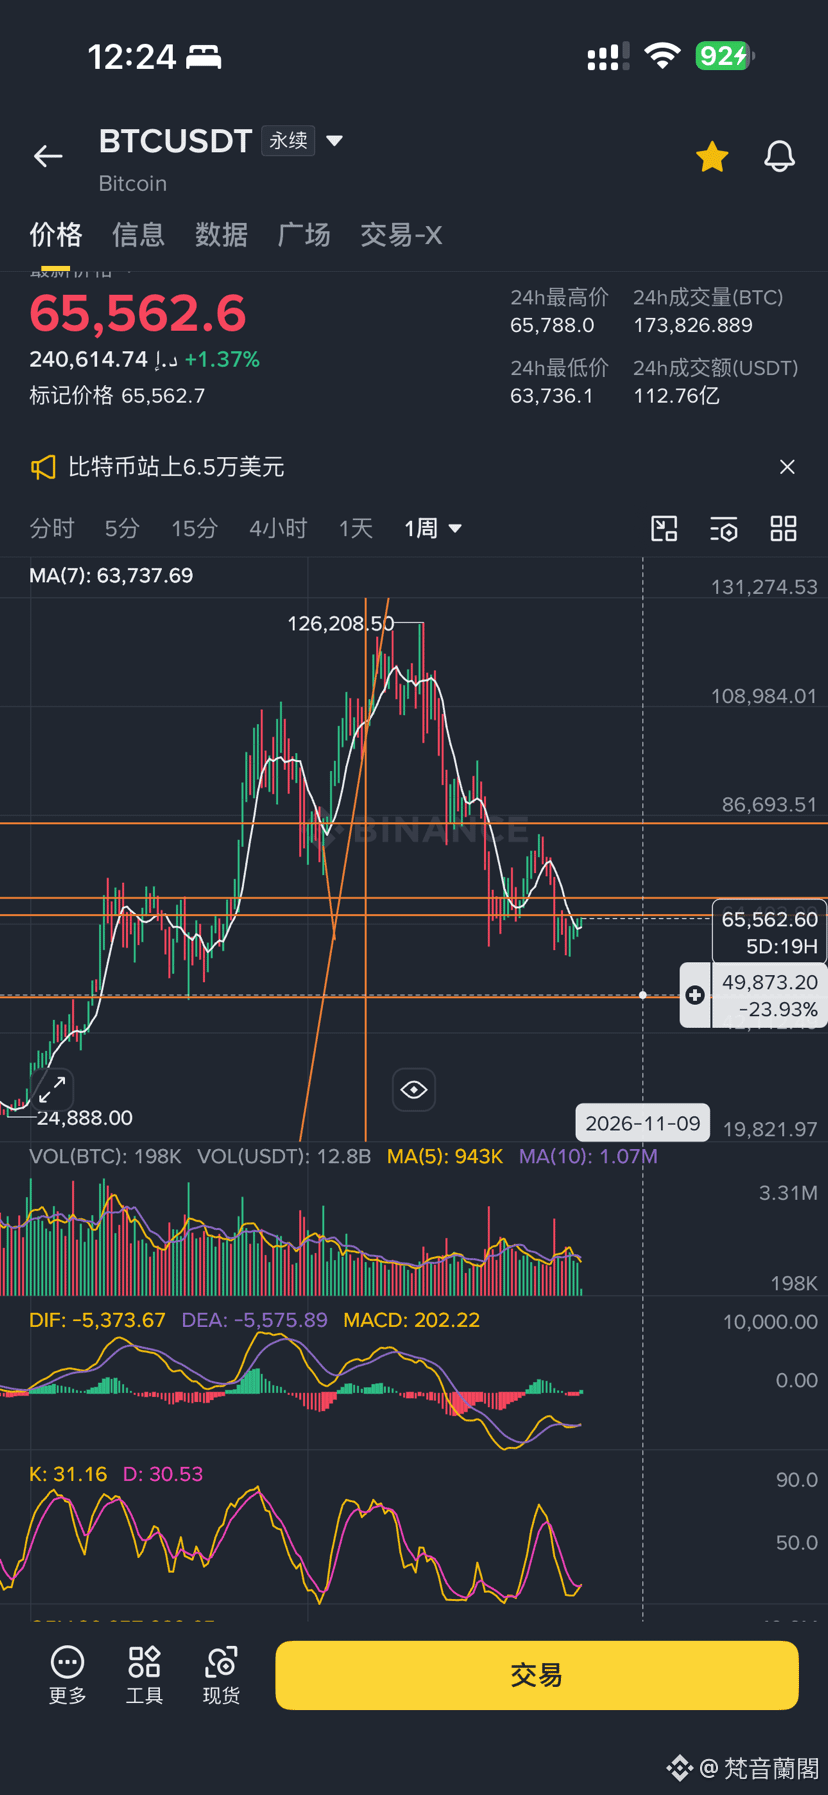Tap the plus icon on crosshair price
This screenshot has height=1795, width=828.
click(695, 995)
